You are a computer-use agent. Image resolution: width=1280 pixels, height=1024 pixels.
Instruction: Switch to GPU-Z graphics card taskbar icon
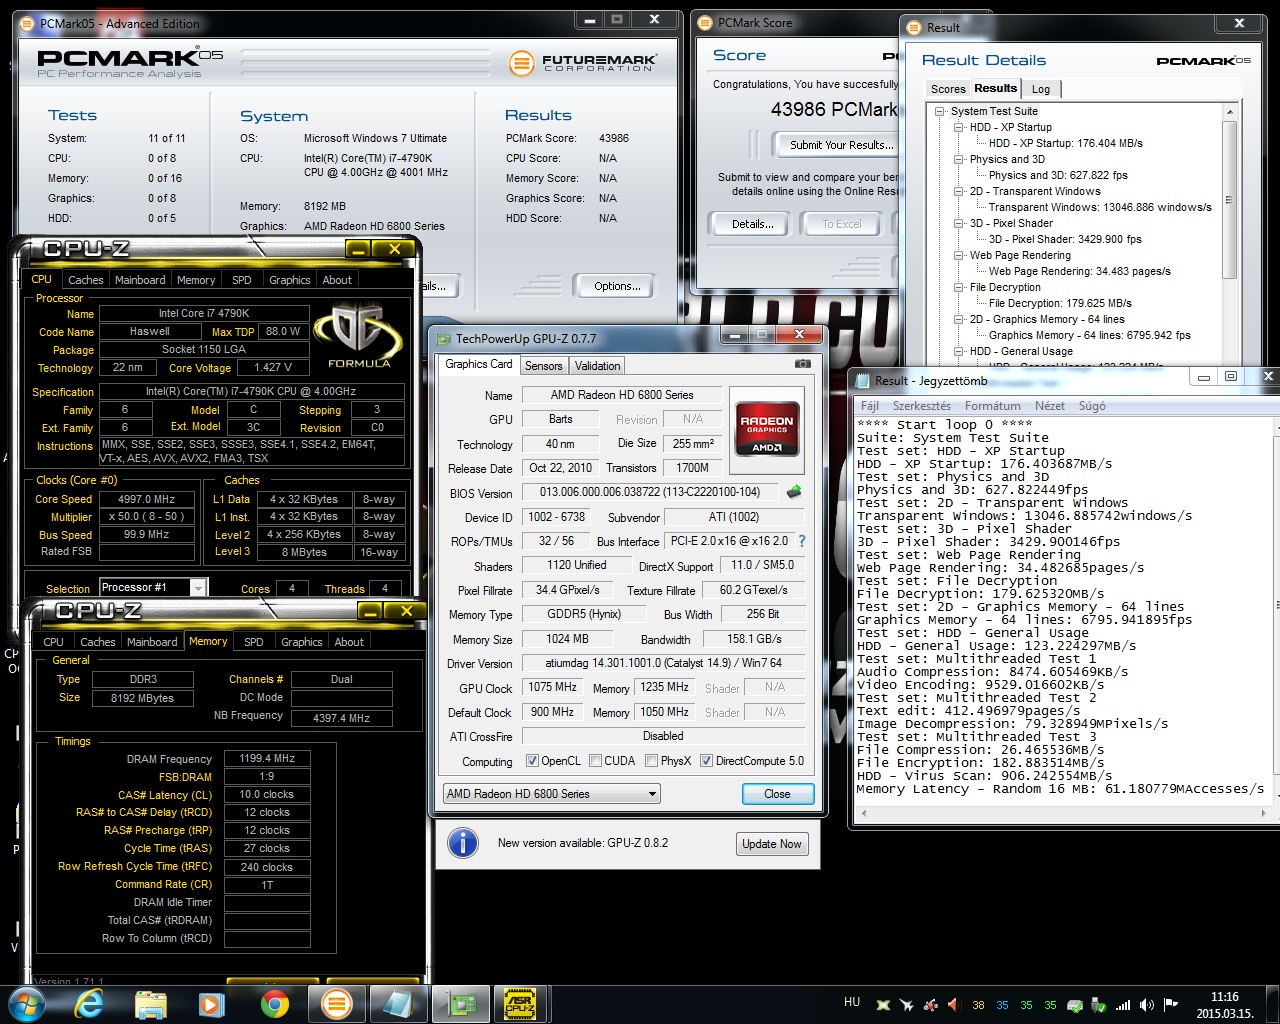pos(460,1003)
